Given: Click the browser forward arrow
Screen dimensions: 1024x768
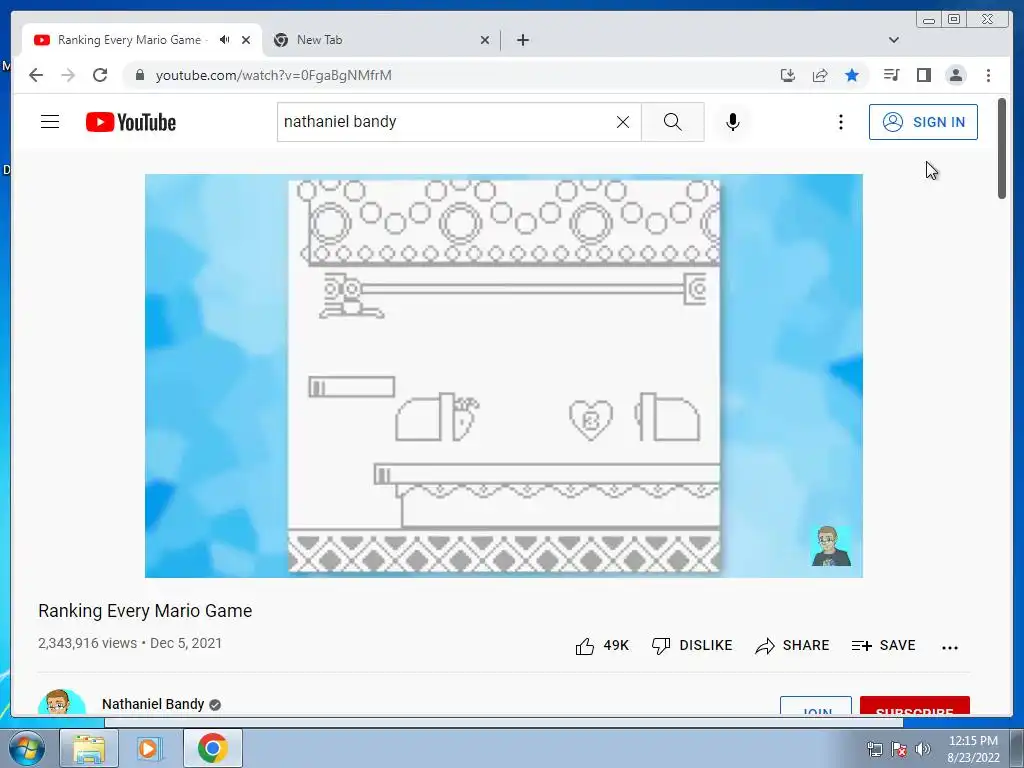Looking at the screenshot, I should click(68, 75).
